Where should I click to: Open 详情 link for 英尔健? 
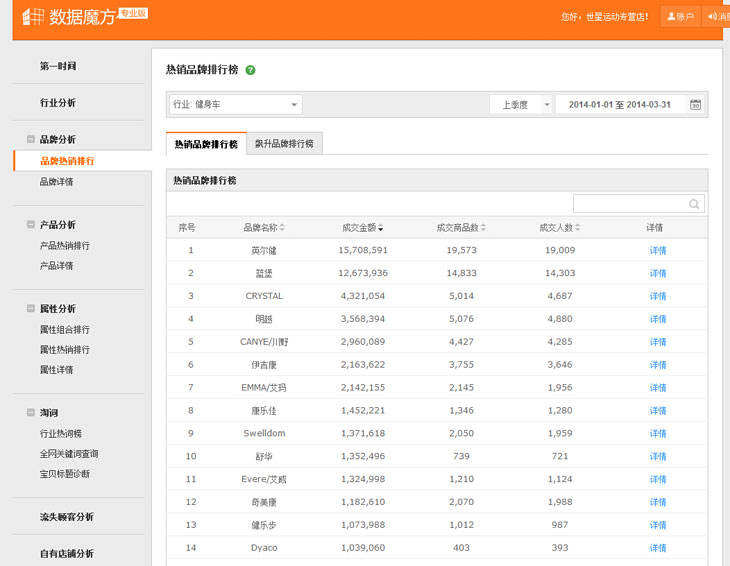[658, 250]
